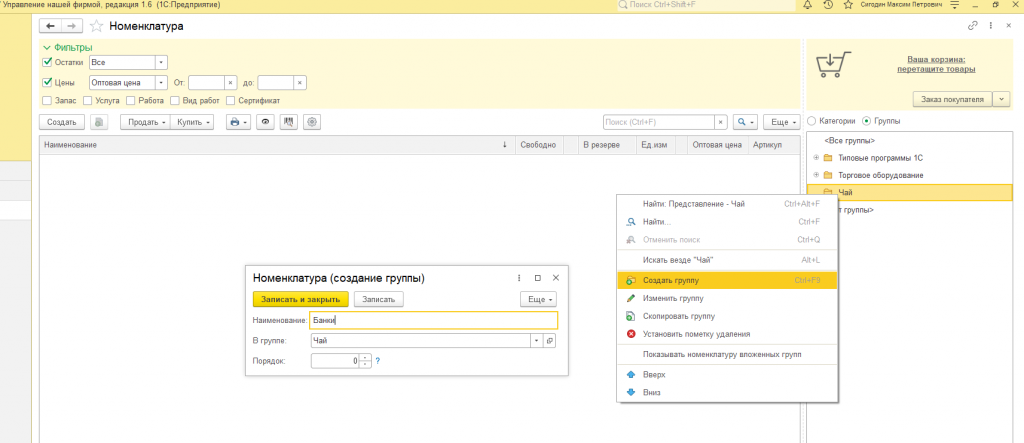This screenshot has height=443, width=1024.
Task: Open the Остатки 'Все' dropdown
Action: 161,62
